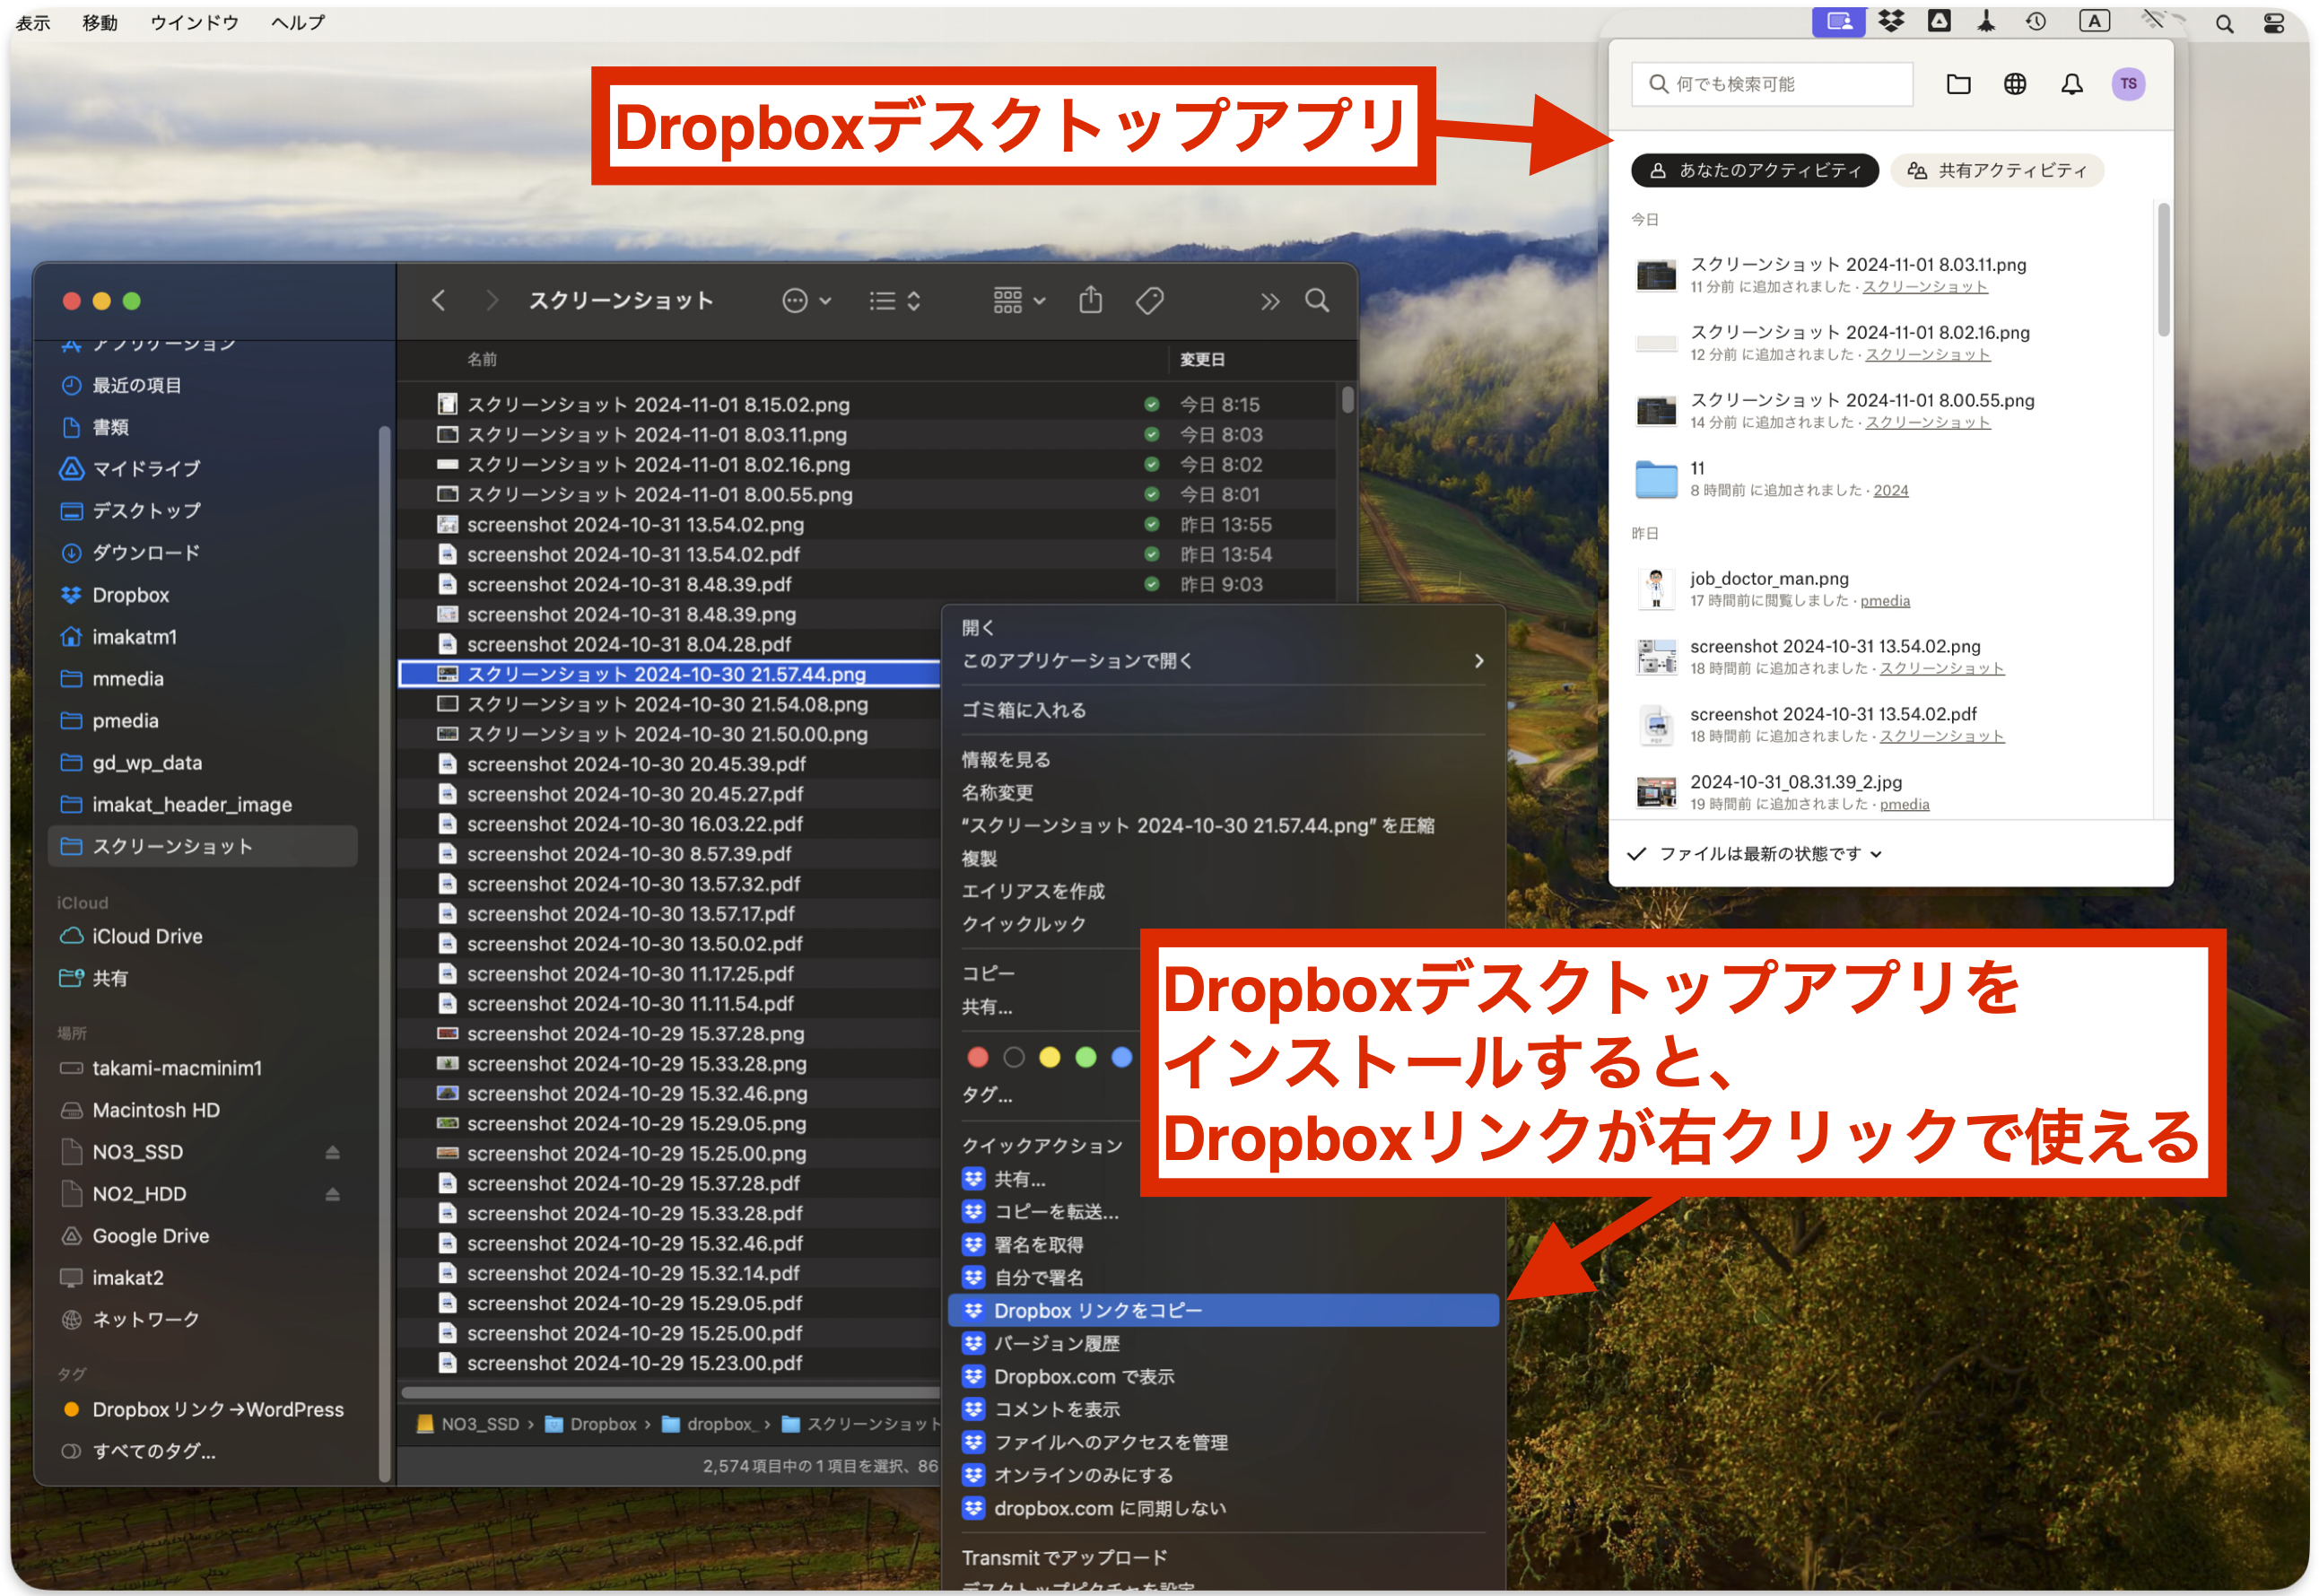Click the Finder tag toolbar icon

[x=1149, y=300]
